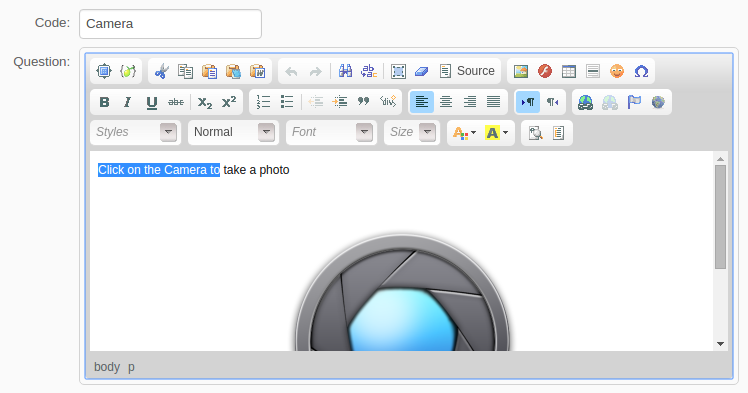748x393 pixels.
Task: Open the Normal paragraph format dropdown
Action: coord(233,132)
